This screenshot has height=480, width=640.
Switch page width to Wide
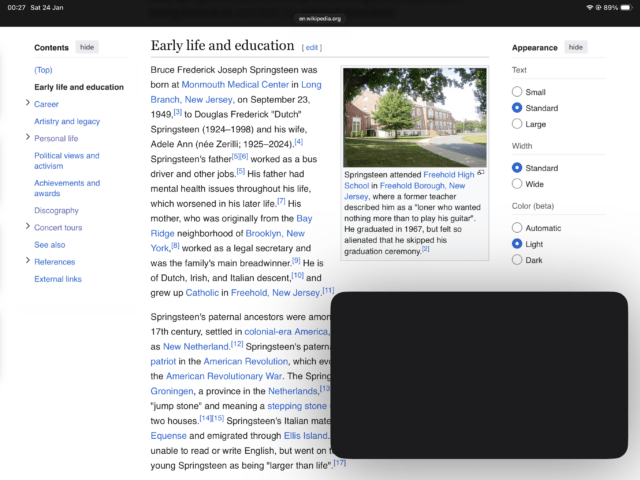(517, 184)
